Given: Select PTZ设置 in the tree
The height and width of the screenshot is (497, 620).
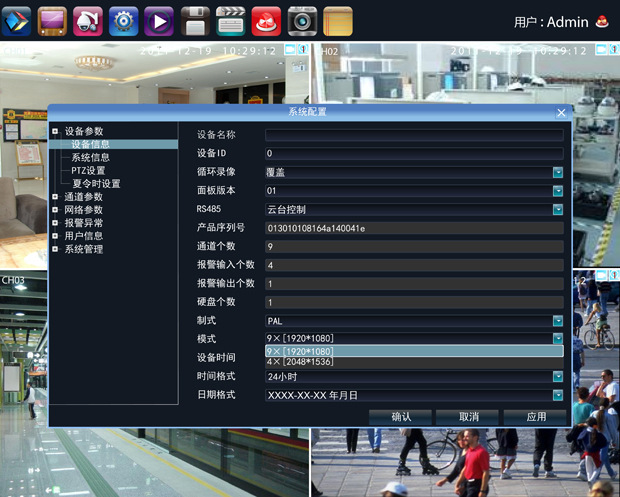Looking at the screenshot, I should click(x=88, y=170).
